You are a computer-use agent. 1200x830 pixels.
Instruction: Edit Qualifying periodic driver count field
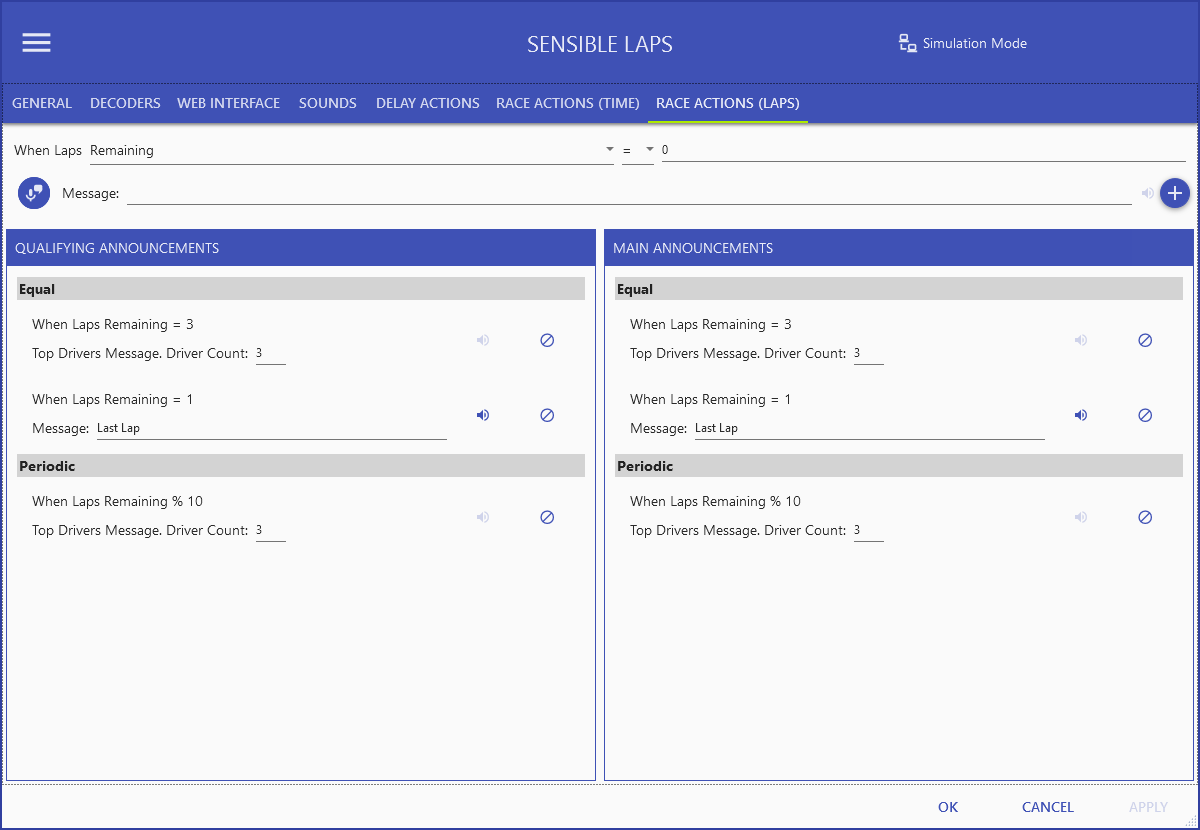(x=270, y=530)
